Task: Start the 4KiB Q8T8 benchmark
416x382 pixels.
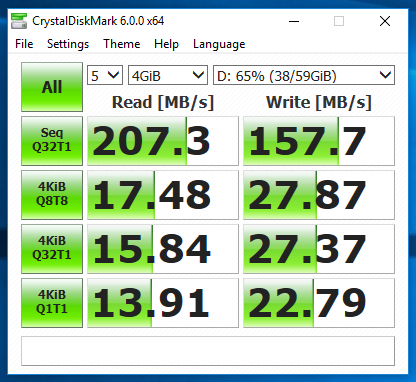Action: pos(52,195)
